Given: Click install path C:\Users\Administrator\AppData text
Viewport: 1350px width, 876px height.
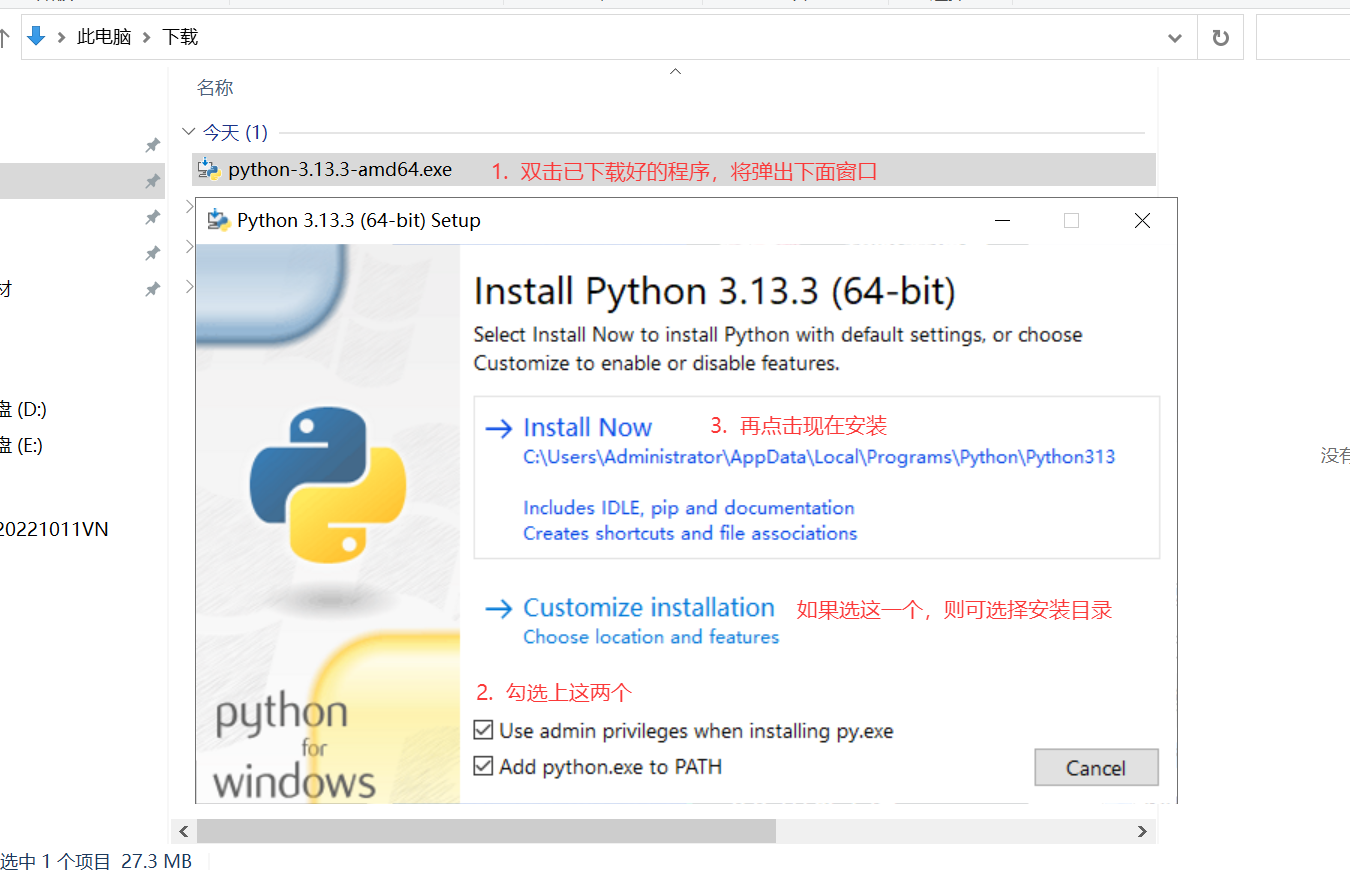Looking at the screenshot, I should pos(819,457).
